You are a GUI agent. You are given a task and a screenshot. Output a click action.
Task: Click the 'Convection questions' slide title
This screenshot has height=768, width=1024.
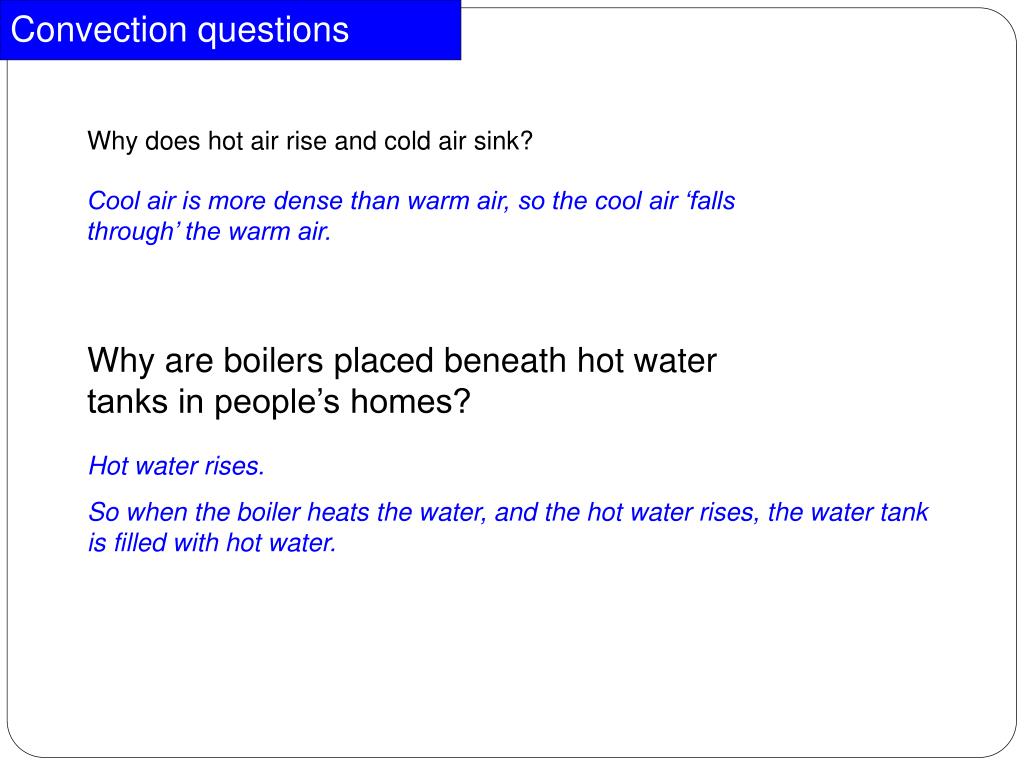pos(180,30)
